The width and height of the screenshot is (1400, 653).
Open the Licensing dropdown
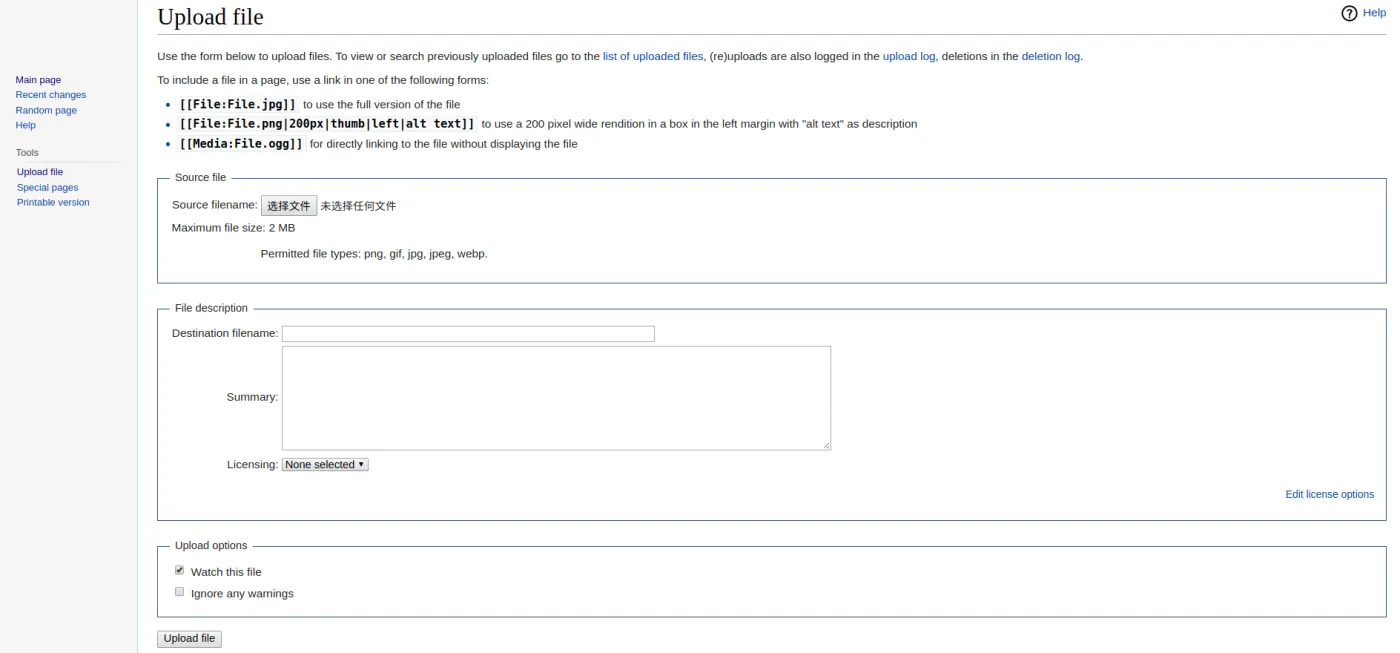pos(325,464)
